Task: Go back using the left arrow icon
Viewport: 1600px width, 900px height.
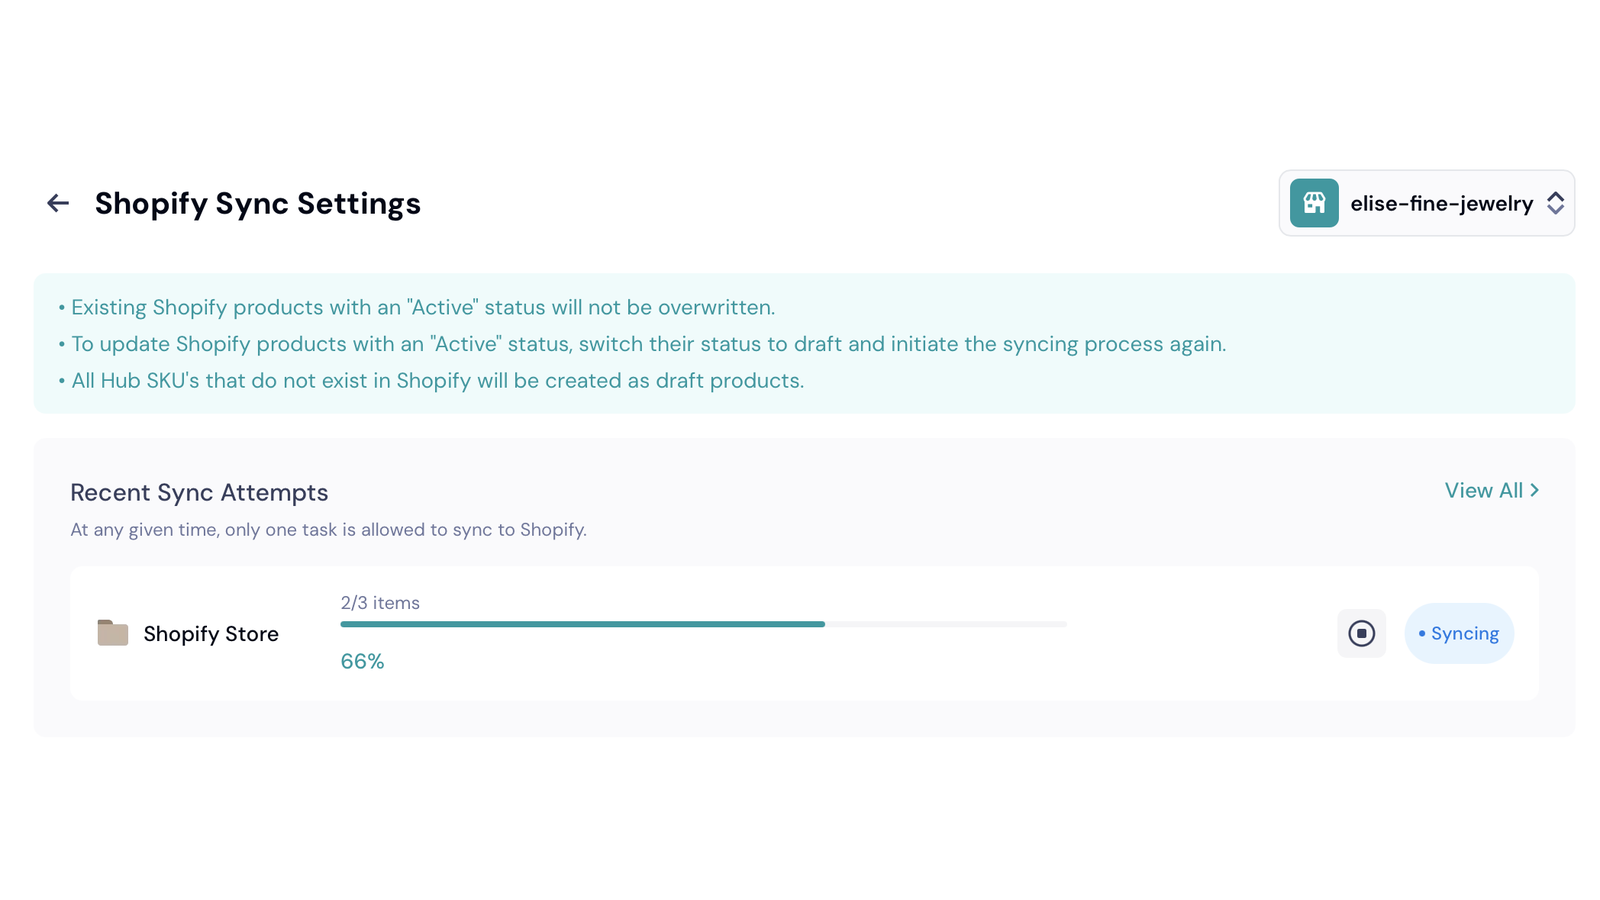Action: click(58, 203)
